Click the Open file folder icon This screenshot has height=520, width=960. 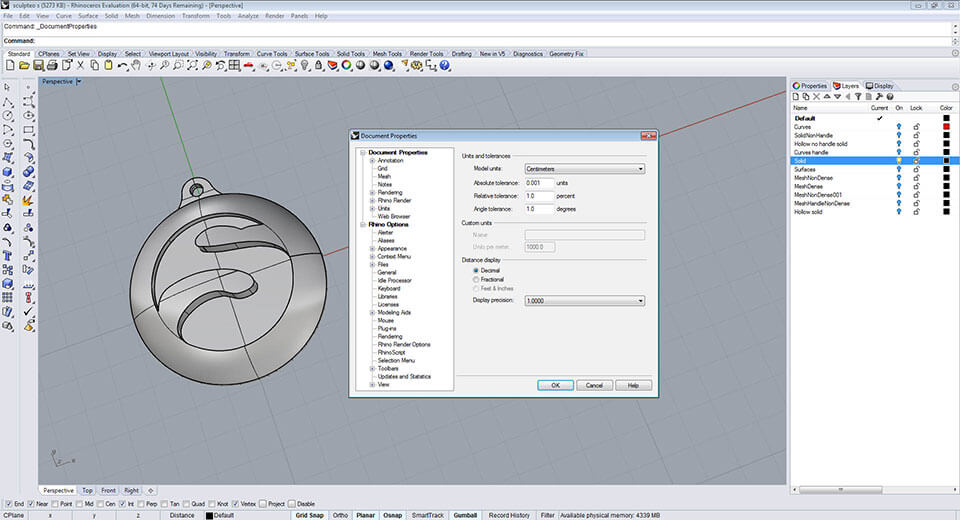point(23,65)
